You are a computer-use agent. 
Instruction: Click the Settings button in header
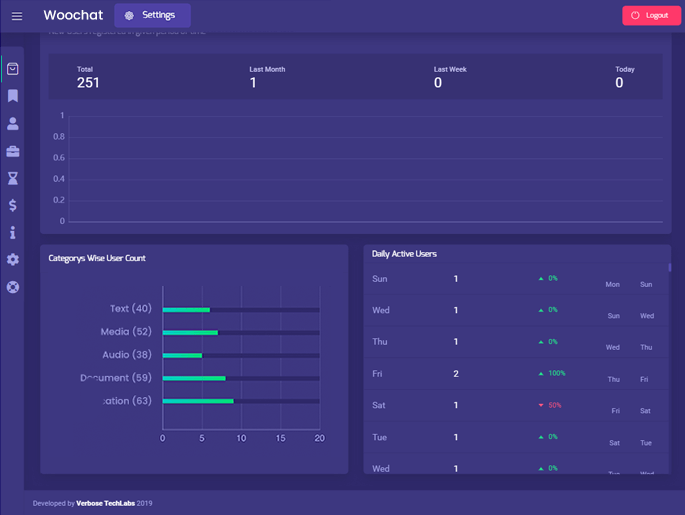pyautogui.click(x=152, y=16)
